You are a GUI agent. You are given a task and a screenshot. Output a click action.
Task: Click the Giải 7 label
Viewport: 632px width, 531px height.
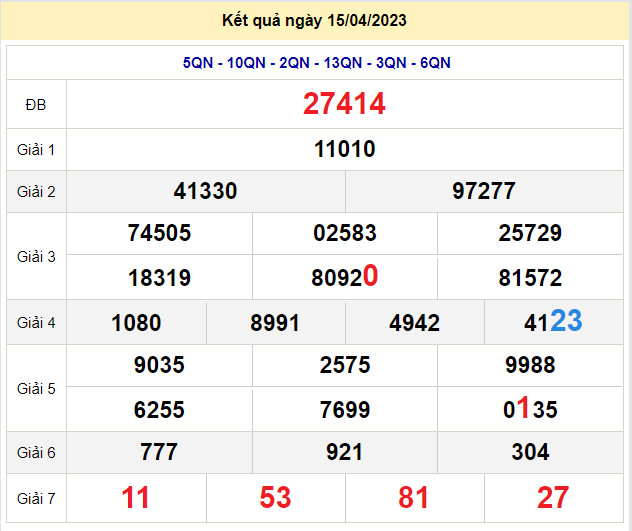tap(36, 499)
